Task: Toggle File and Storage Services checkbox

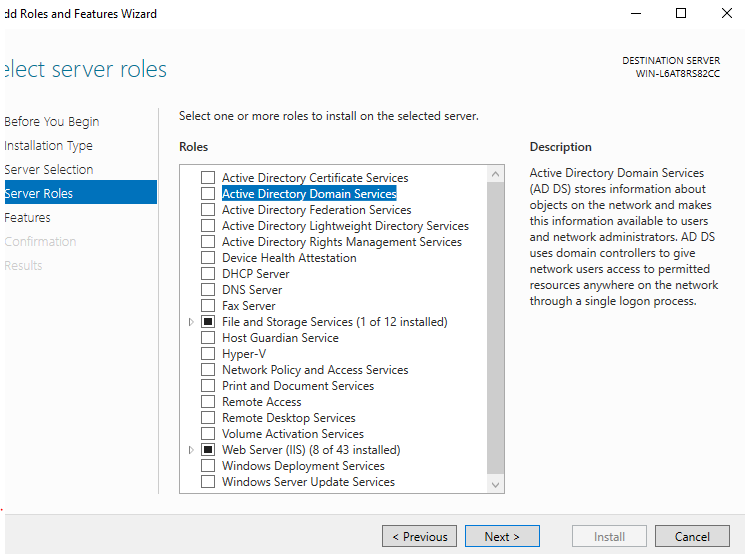Action: coord(208,322)
